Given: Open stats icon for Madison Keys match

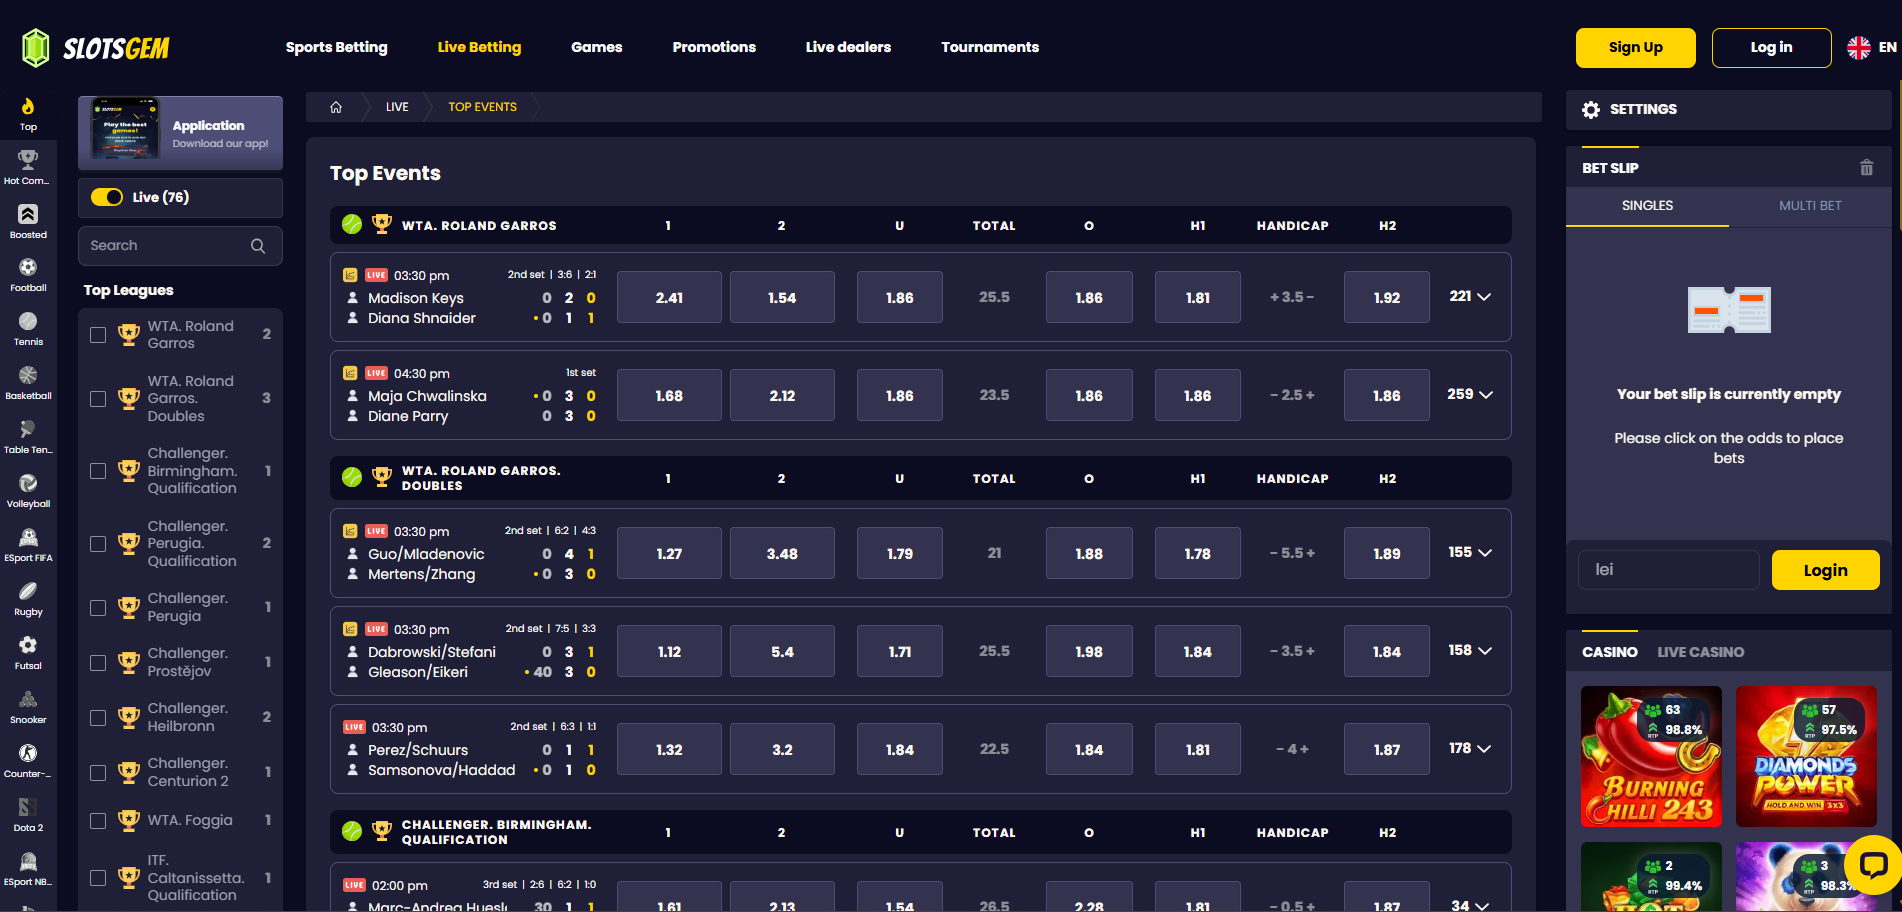Looking at the screenshot, I should [x=350, y=275].
